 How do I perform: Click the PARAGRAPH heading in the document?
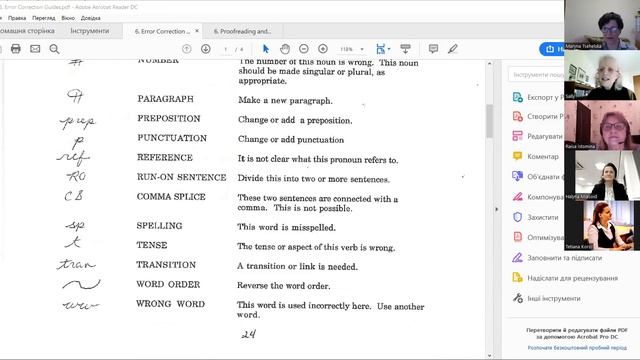coord(165,99)
